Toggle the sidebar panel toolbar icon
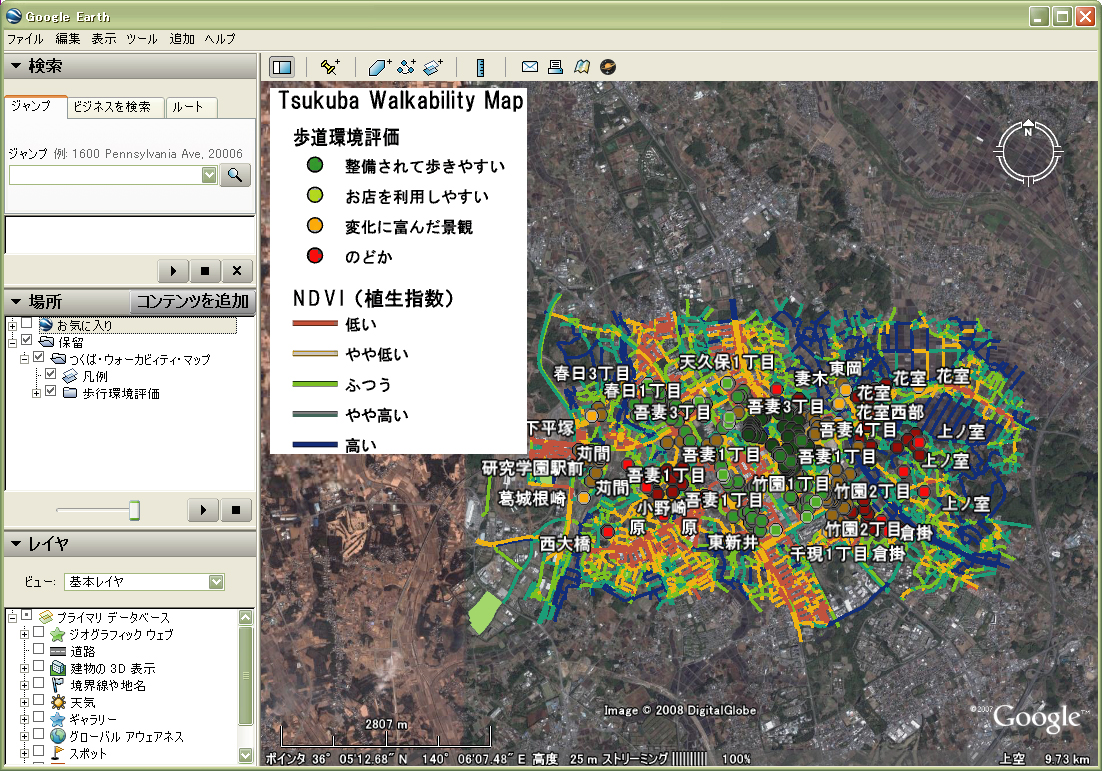The width and height of the screenshot is (1102, 771). (282, 67)
